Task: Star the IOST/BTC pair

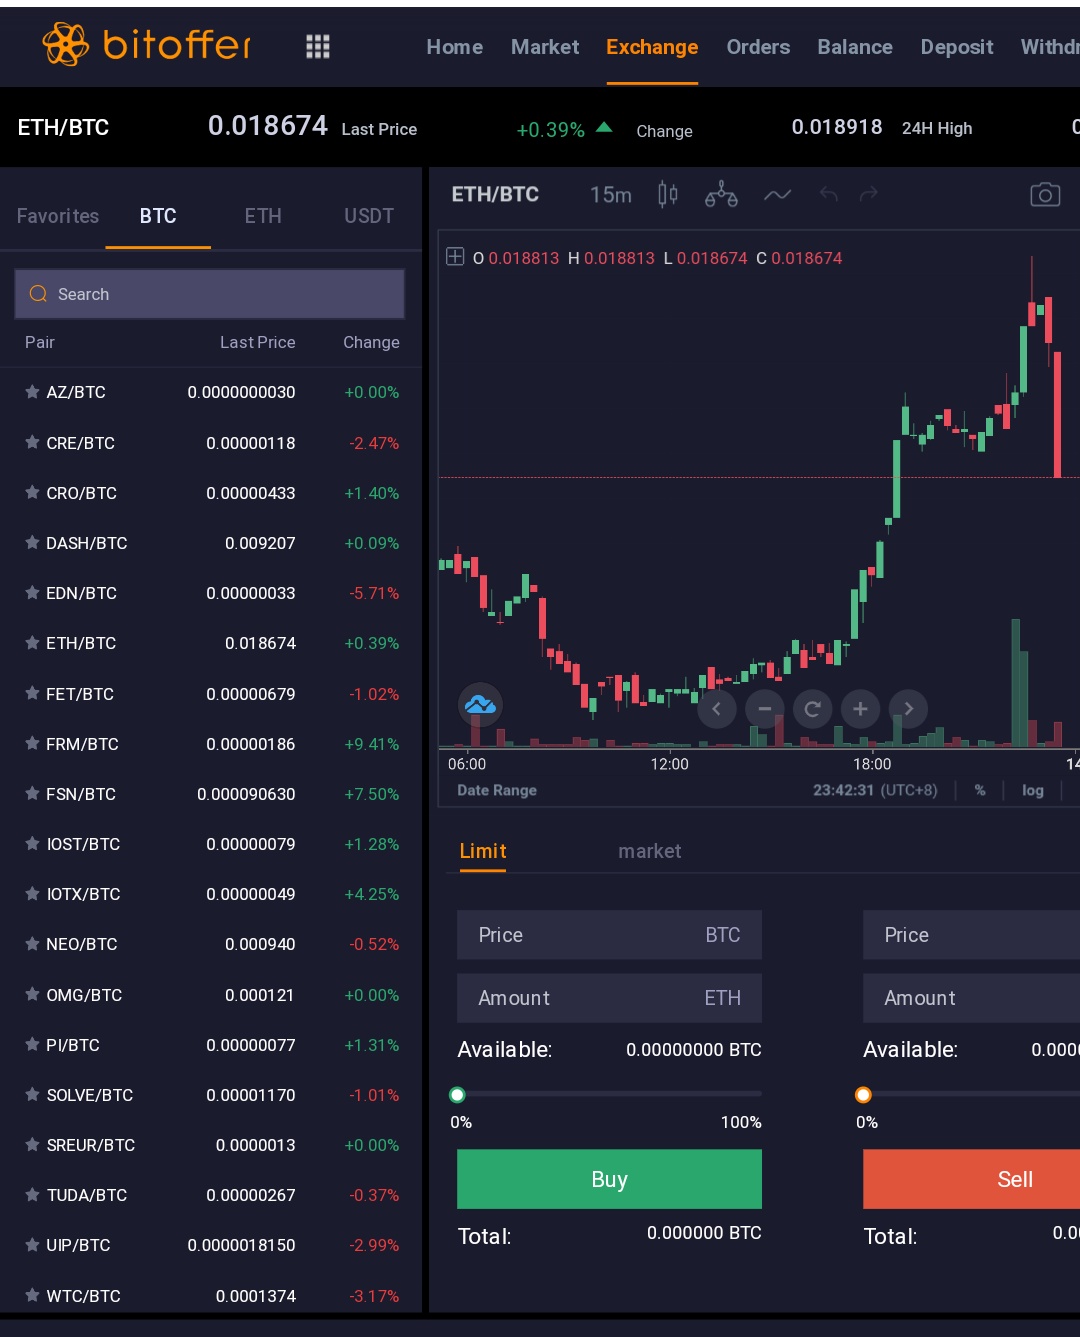Action: [x=32, y=843]
